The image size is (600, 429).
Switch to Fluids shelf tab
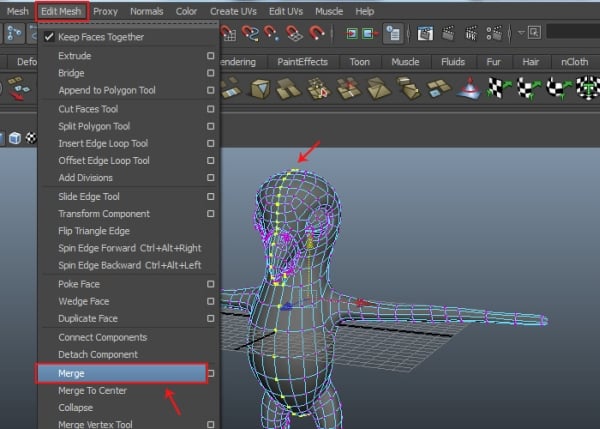point(453,62)
